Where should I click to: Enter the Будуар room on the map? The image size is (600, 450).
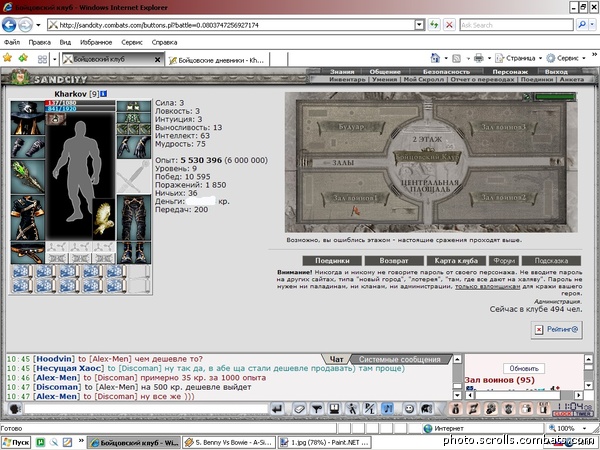(351, 127)
